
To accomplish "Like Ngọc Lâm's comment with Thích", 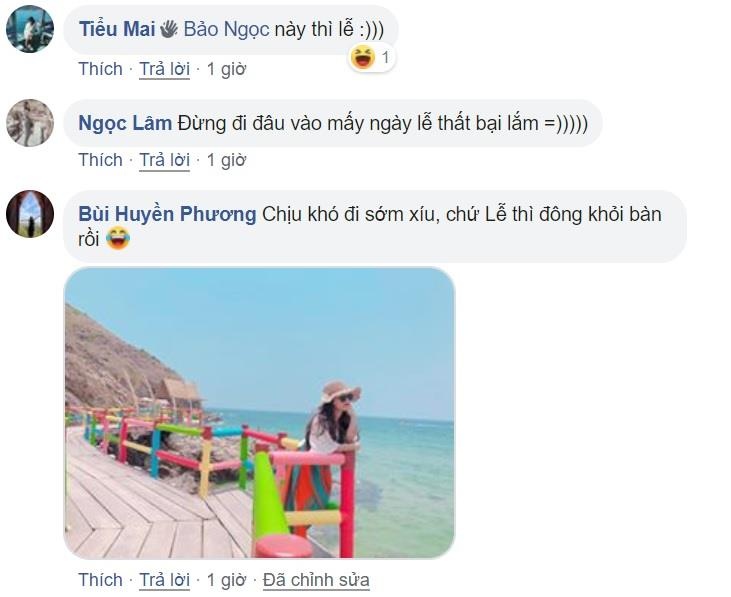I will click(x=100, y=160).
